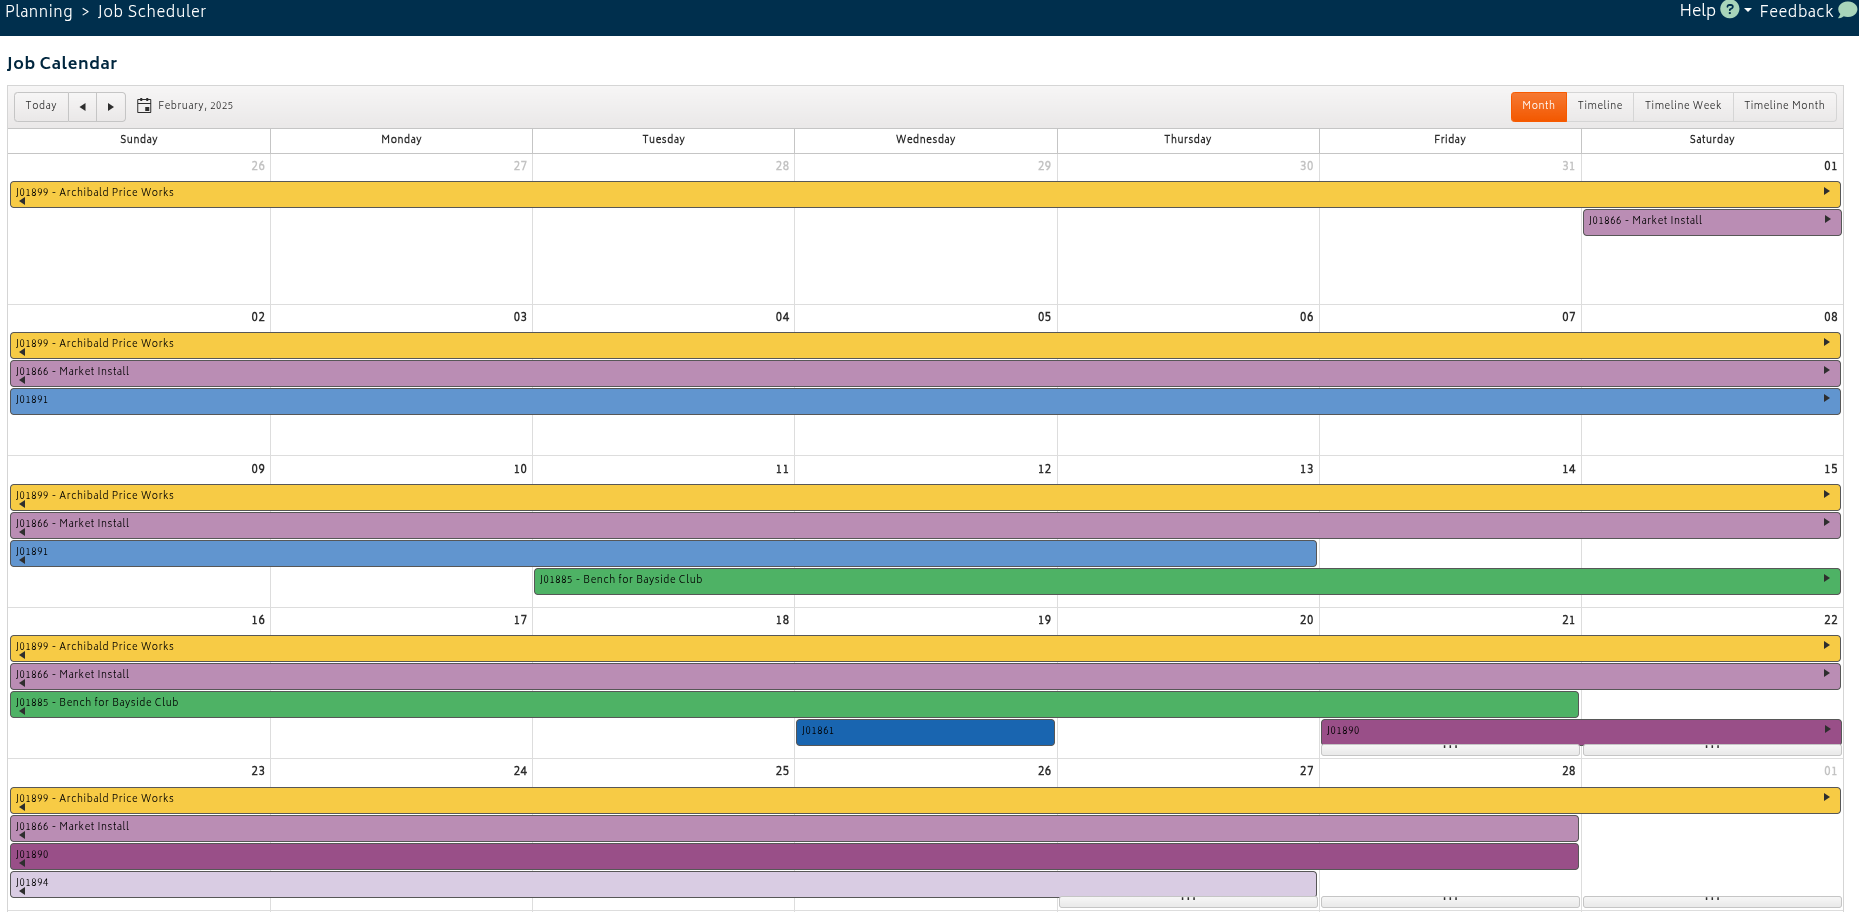Select the dark blue J01861 event
1859x912 pixels.
click(925, 732)
